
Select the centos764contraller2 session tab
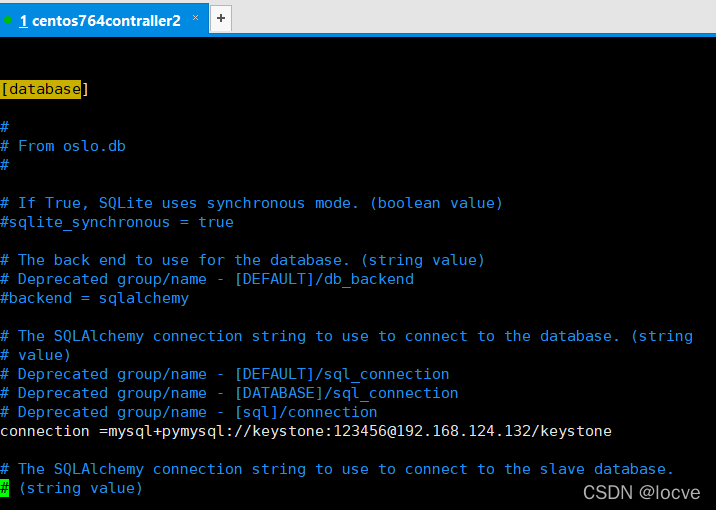pos(104,18)
